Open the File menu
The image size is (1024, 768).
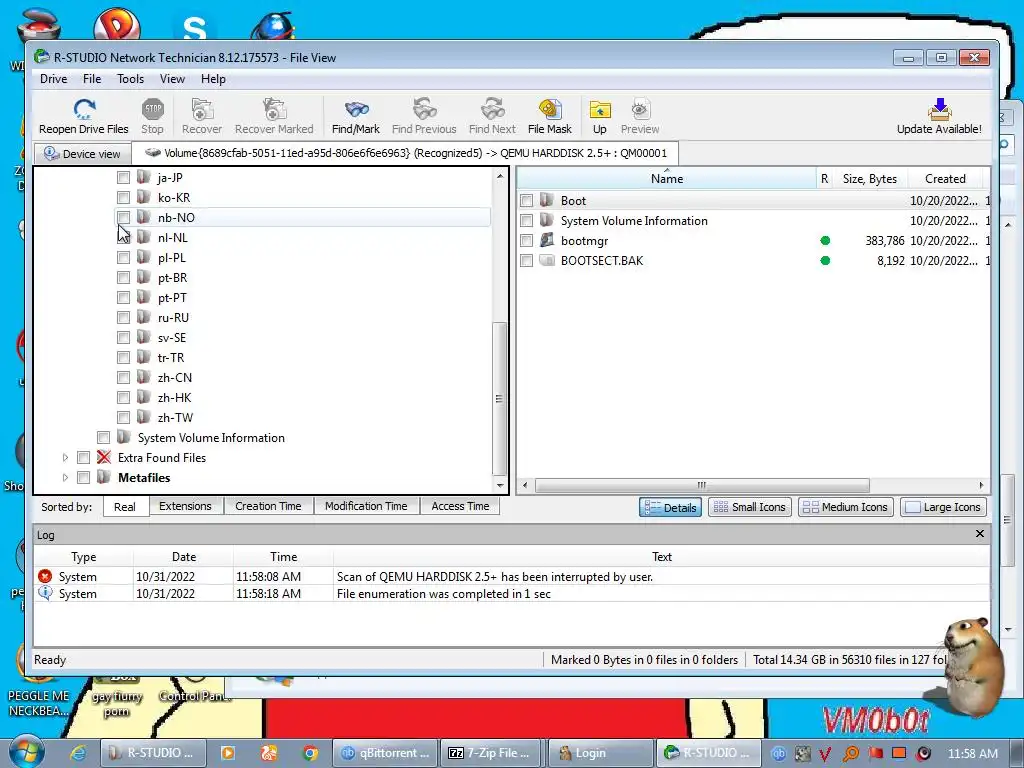click(x=92, y=79)
